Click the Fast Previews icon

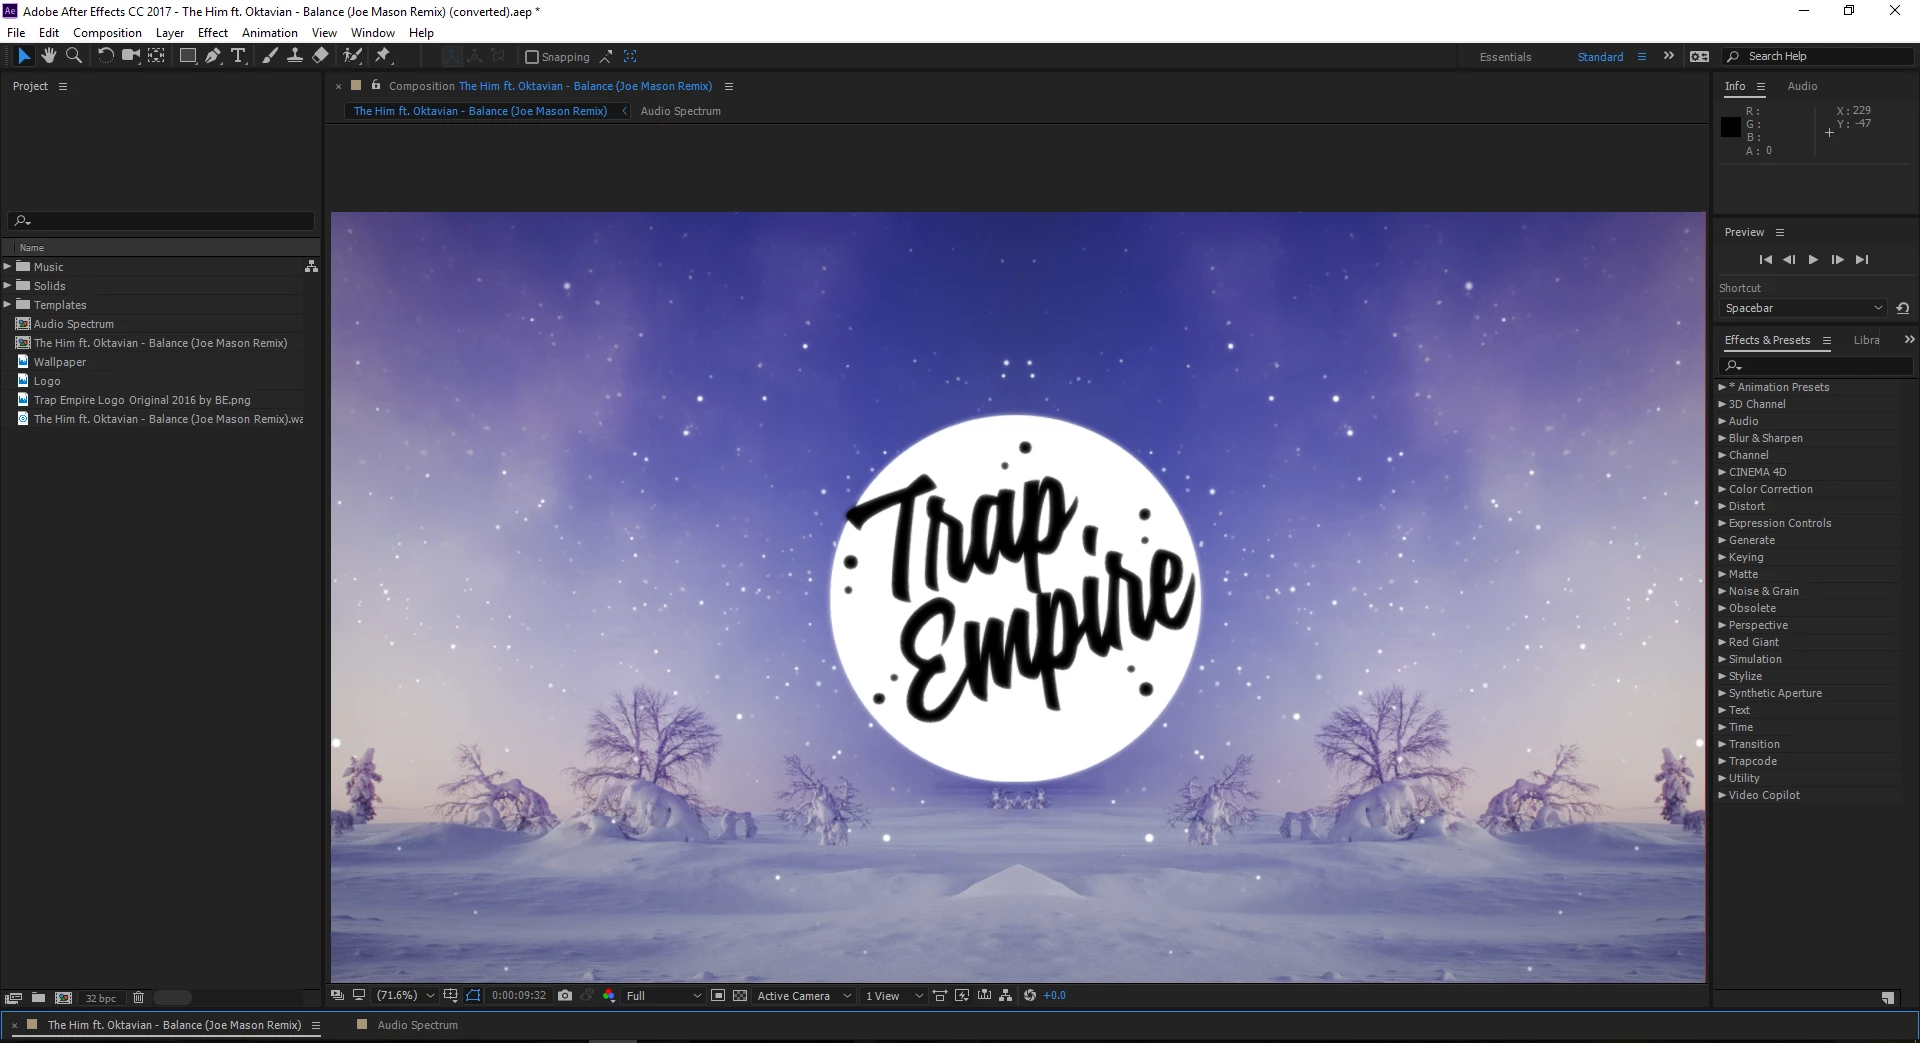(x=962, y=995)
